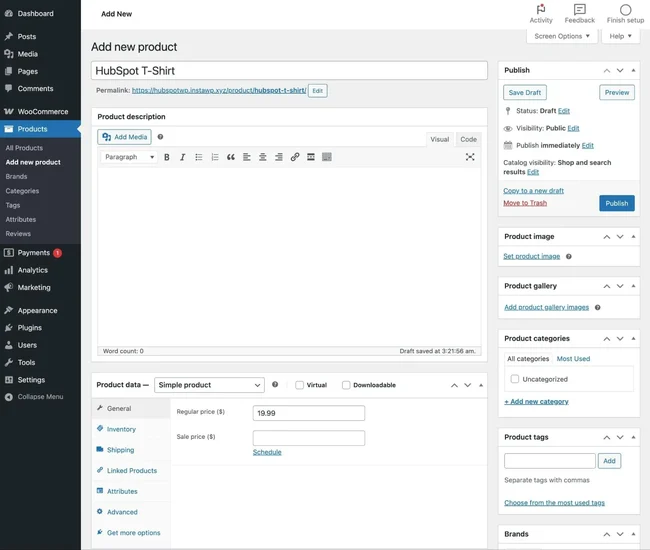
Task: Click the Set product image link
Action: [531, 257]
